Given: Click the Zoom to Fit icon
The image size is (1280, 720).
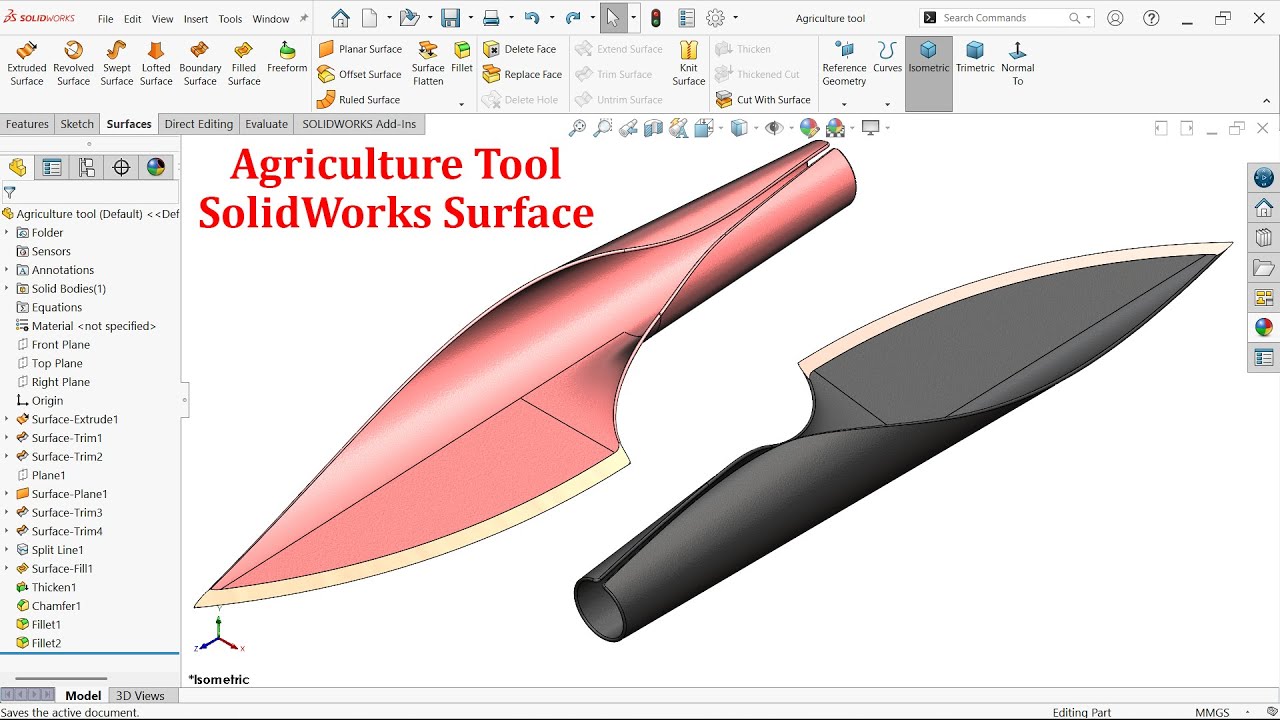Looking at the screenshot, I should tap(577, 128).
